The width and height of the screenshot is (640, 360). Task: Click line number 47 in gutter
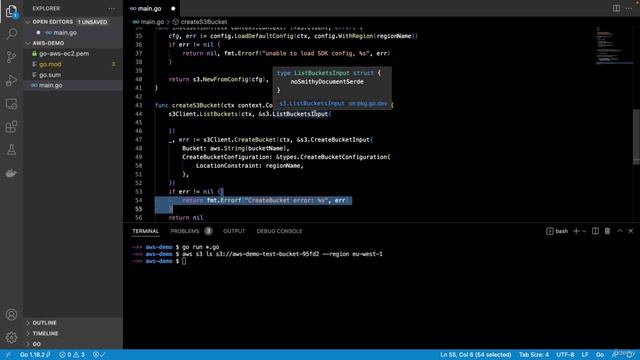pyautogui.click(x=139, y=140)
